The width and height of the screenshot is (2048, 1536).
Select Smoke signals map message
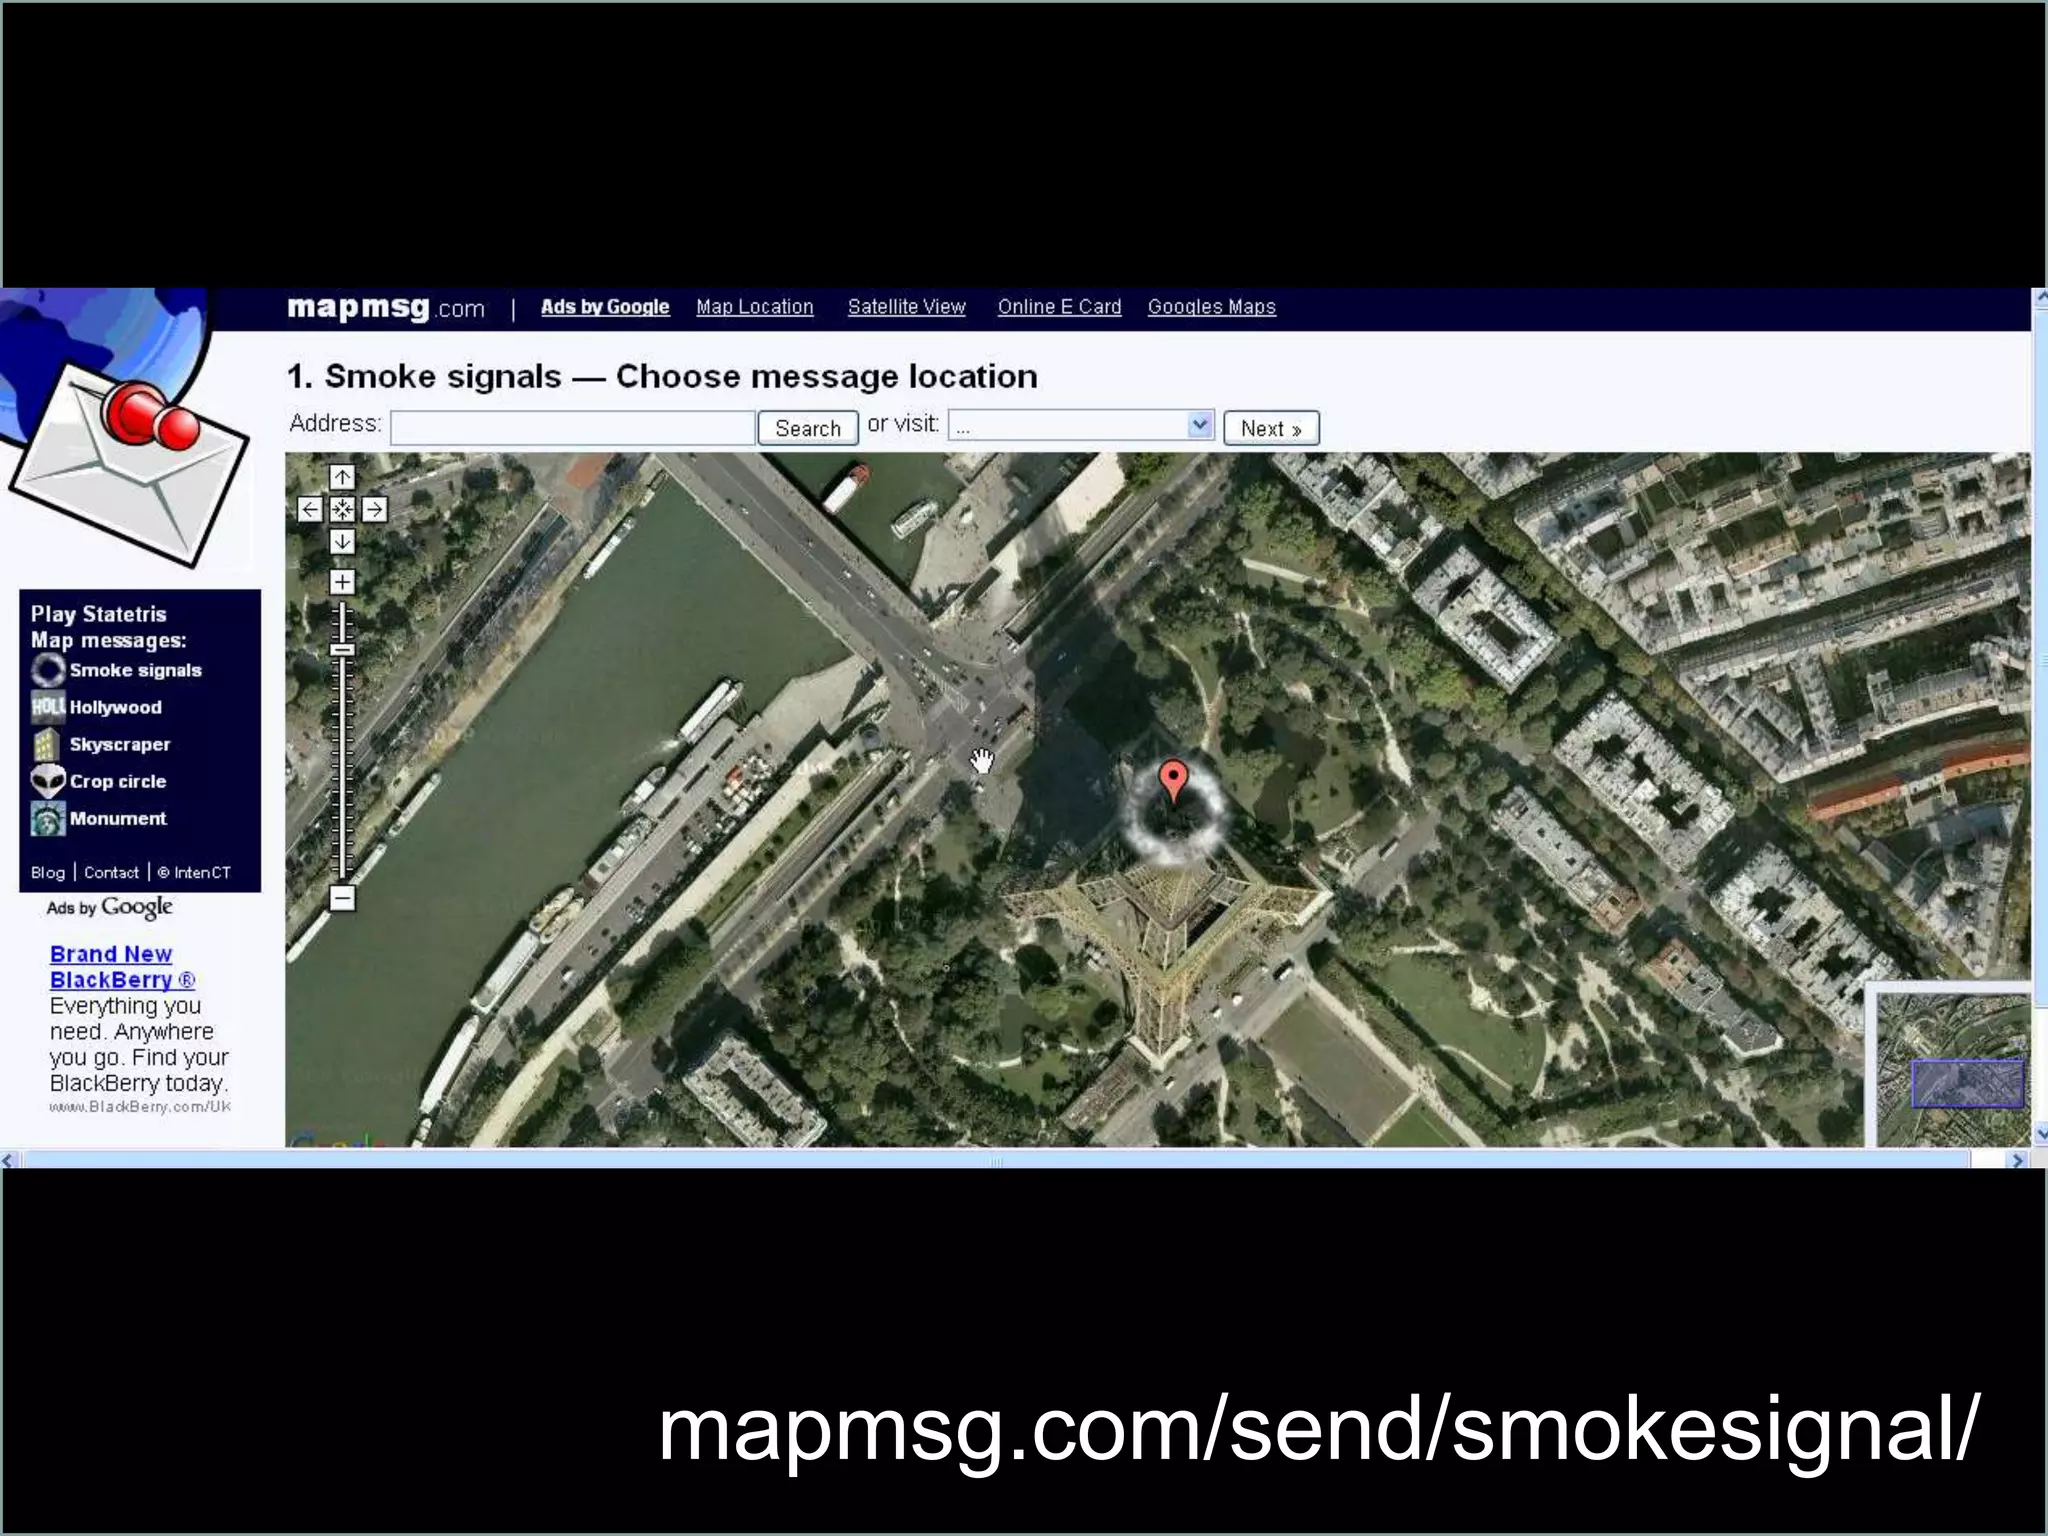(135, 670)
